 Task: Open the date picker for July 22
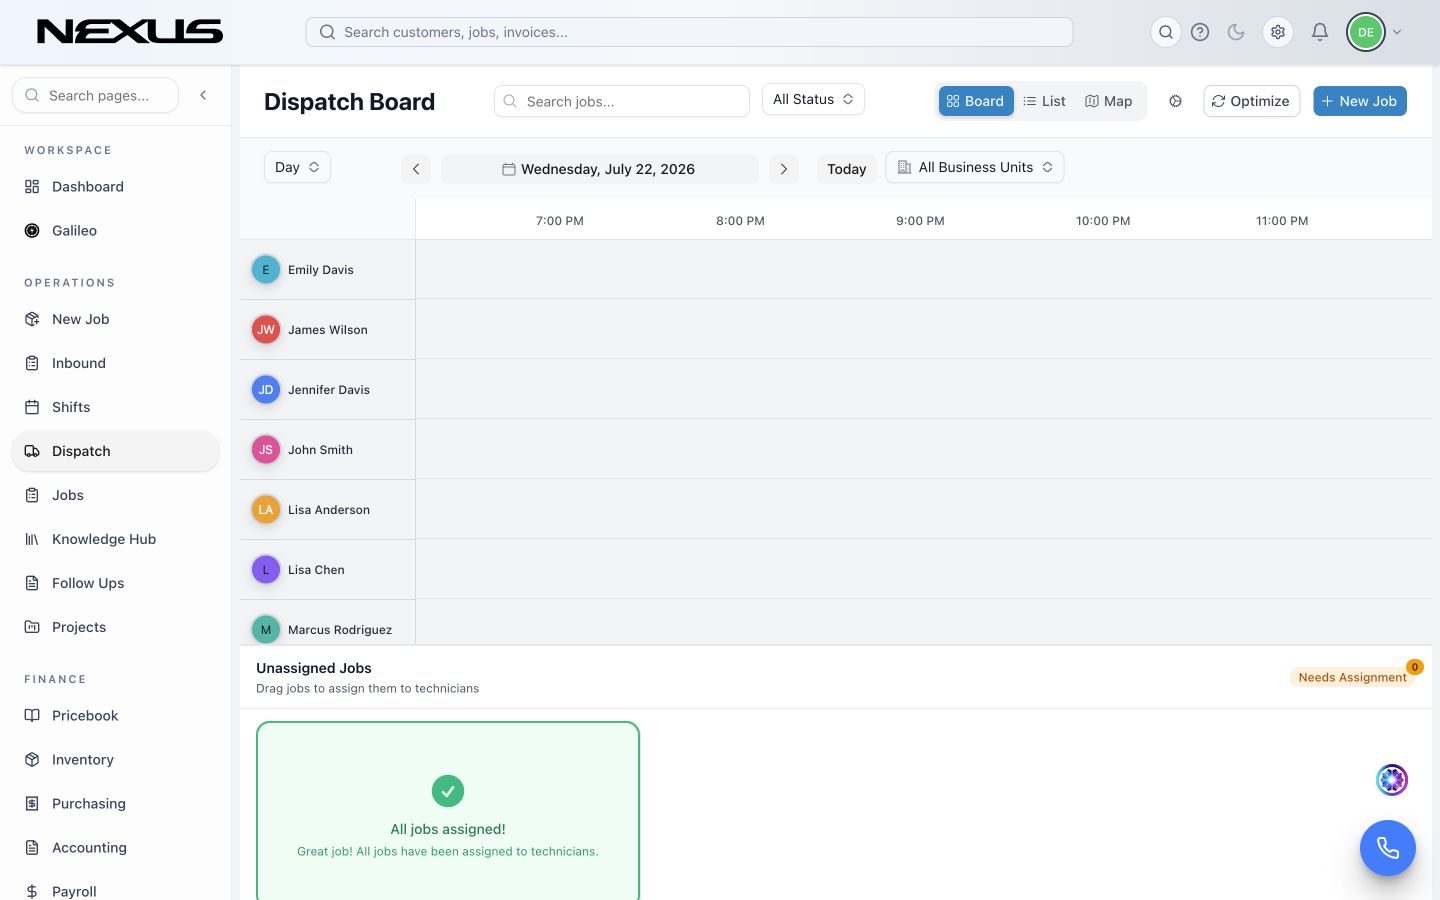(599, 169)
